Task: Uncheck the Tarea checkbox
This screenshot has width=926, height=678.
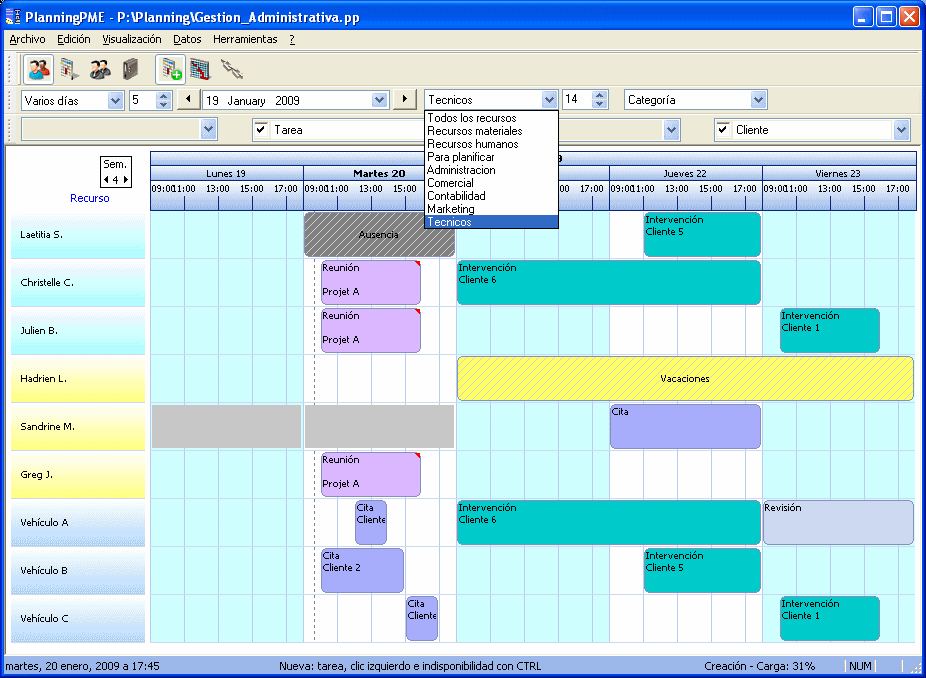Action: 261,129
